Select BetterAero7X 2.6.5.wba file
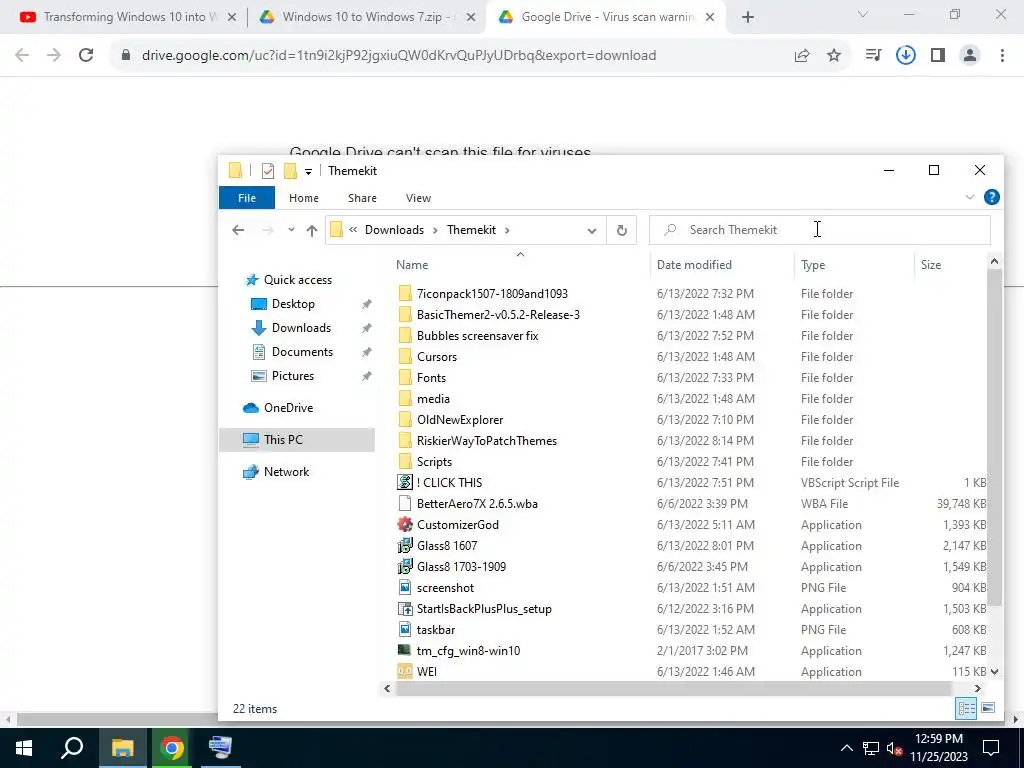Viewport: 1024px width, 768px height. click(x=477, y=504)
